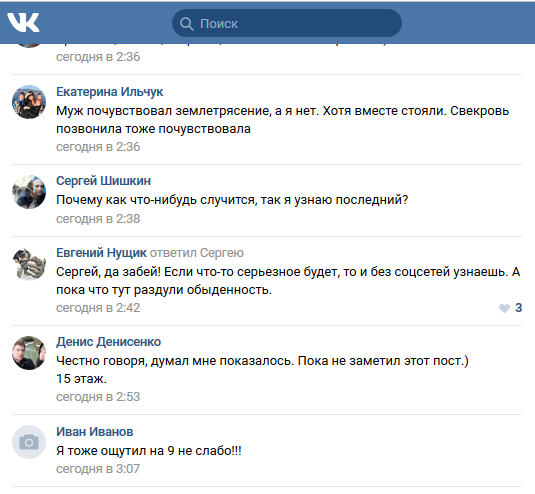
Task: Focus the Поиск search field
Action: coord(287,23)
